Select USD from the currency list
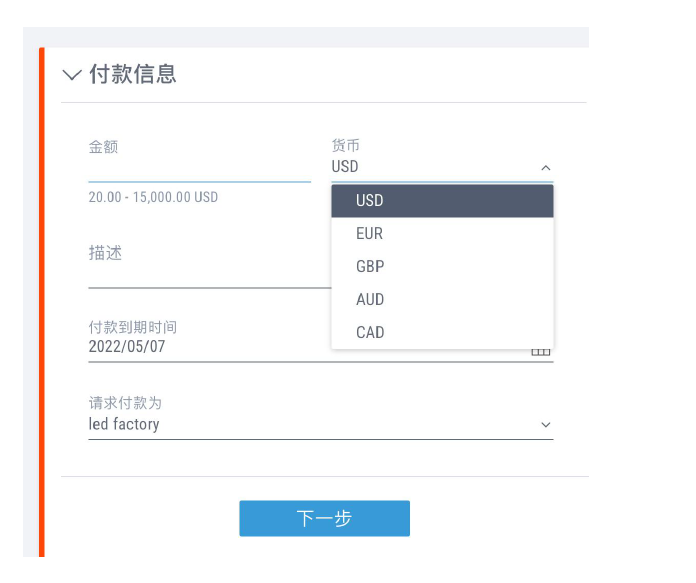The image size is (696, 583). tap(442, 201)
